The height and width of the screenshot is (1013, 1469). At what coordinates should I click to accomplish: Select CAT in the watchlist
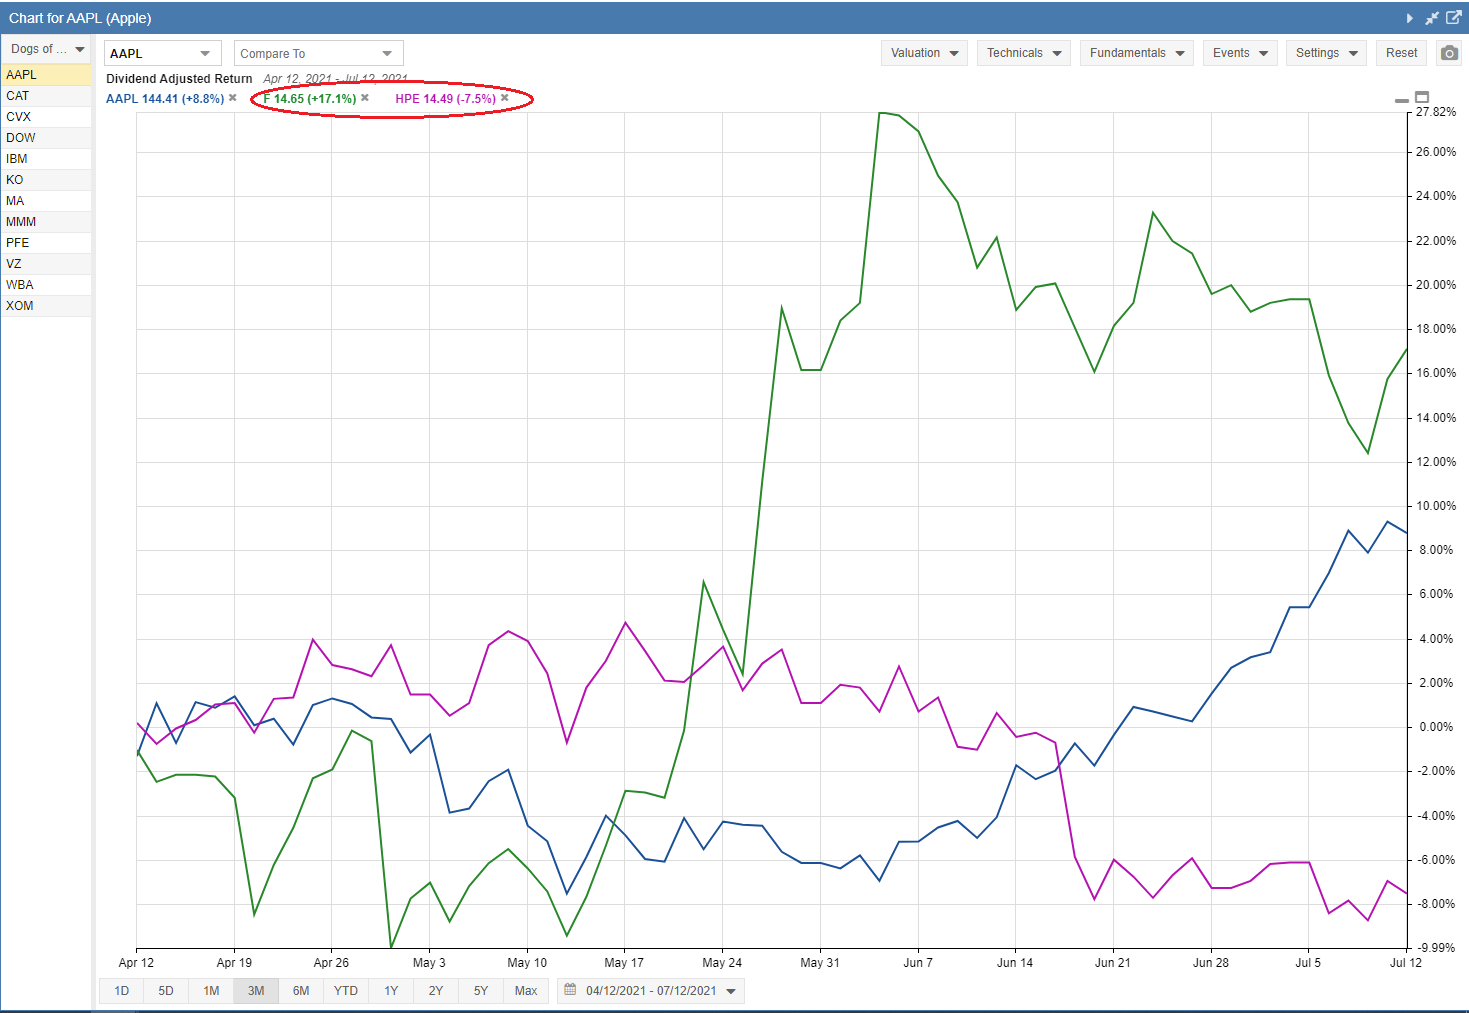tap(46, 96)
